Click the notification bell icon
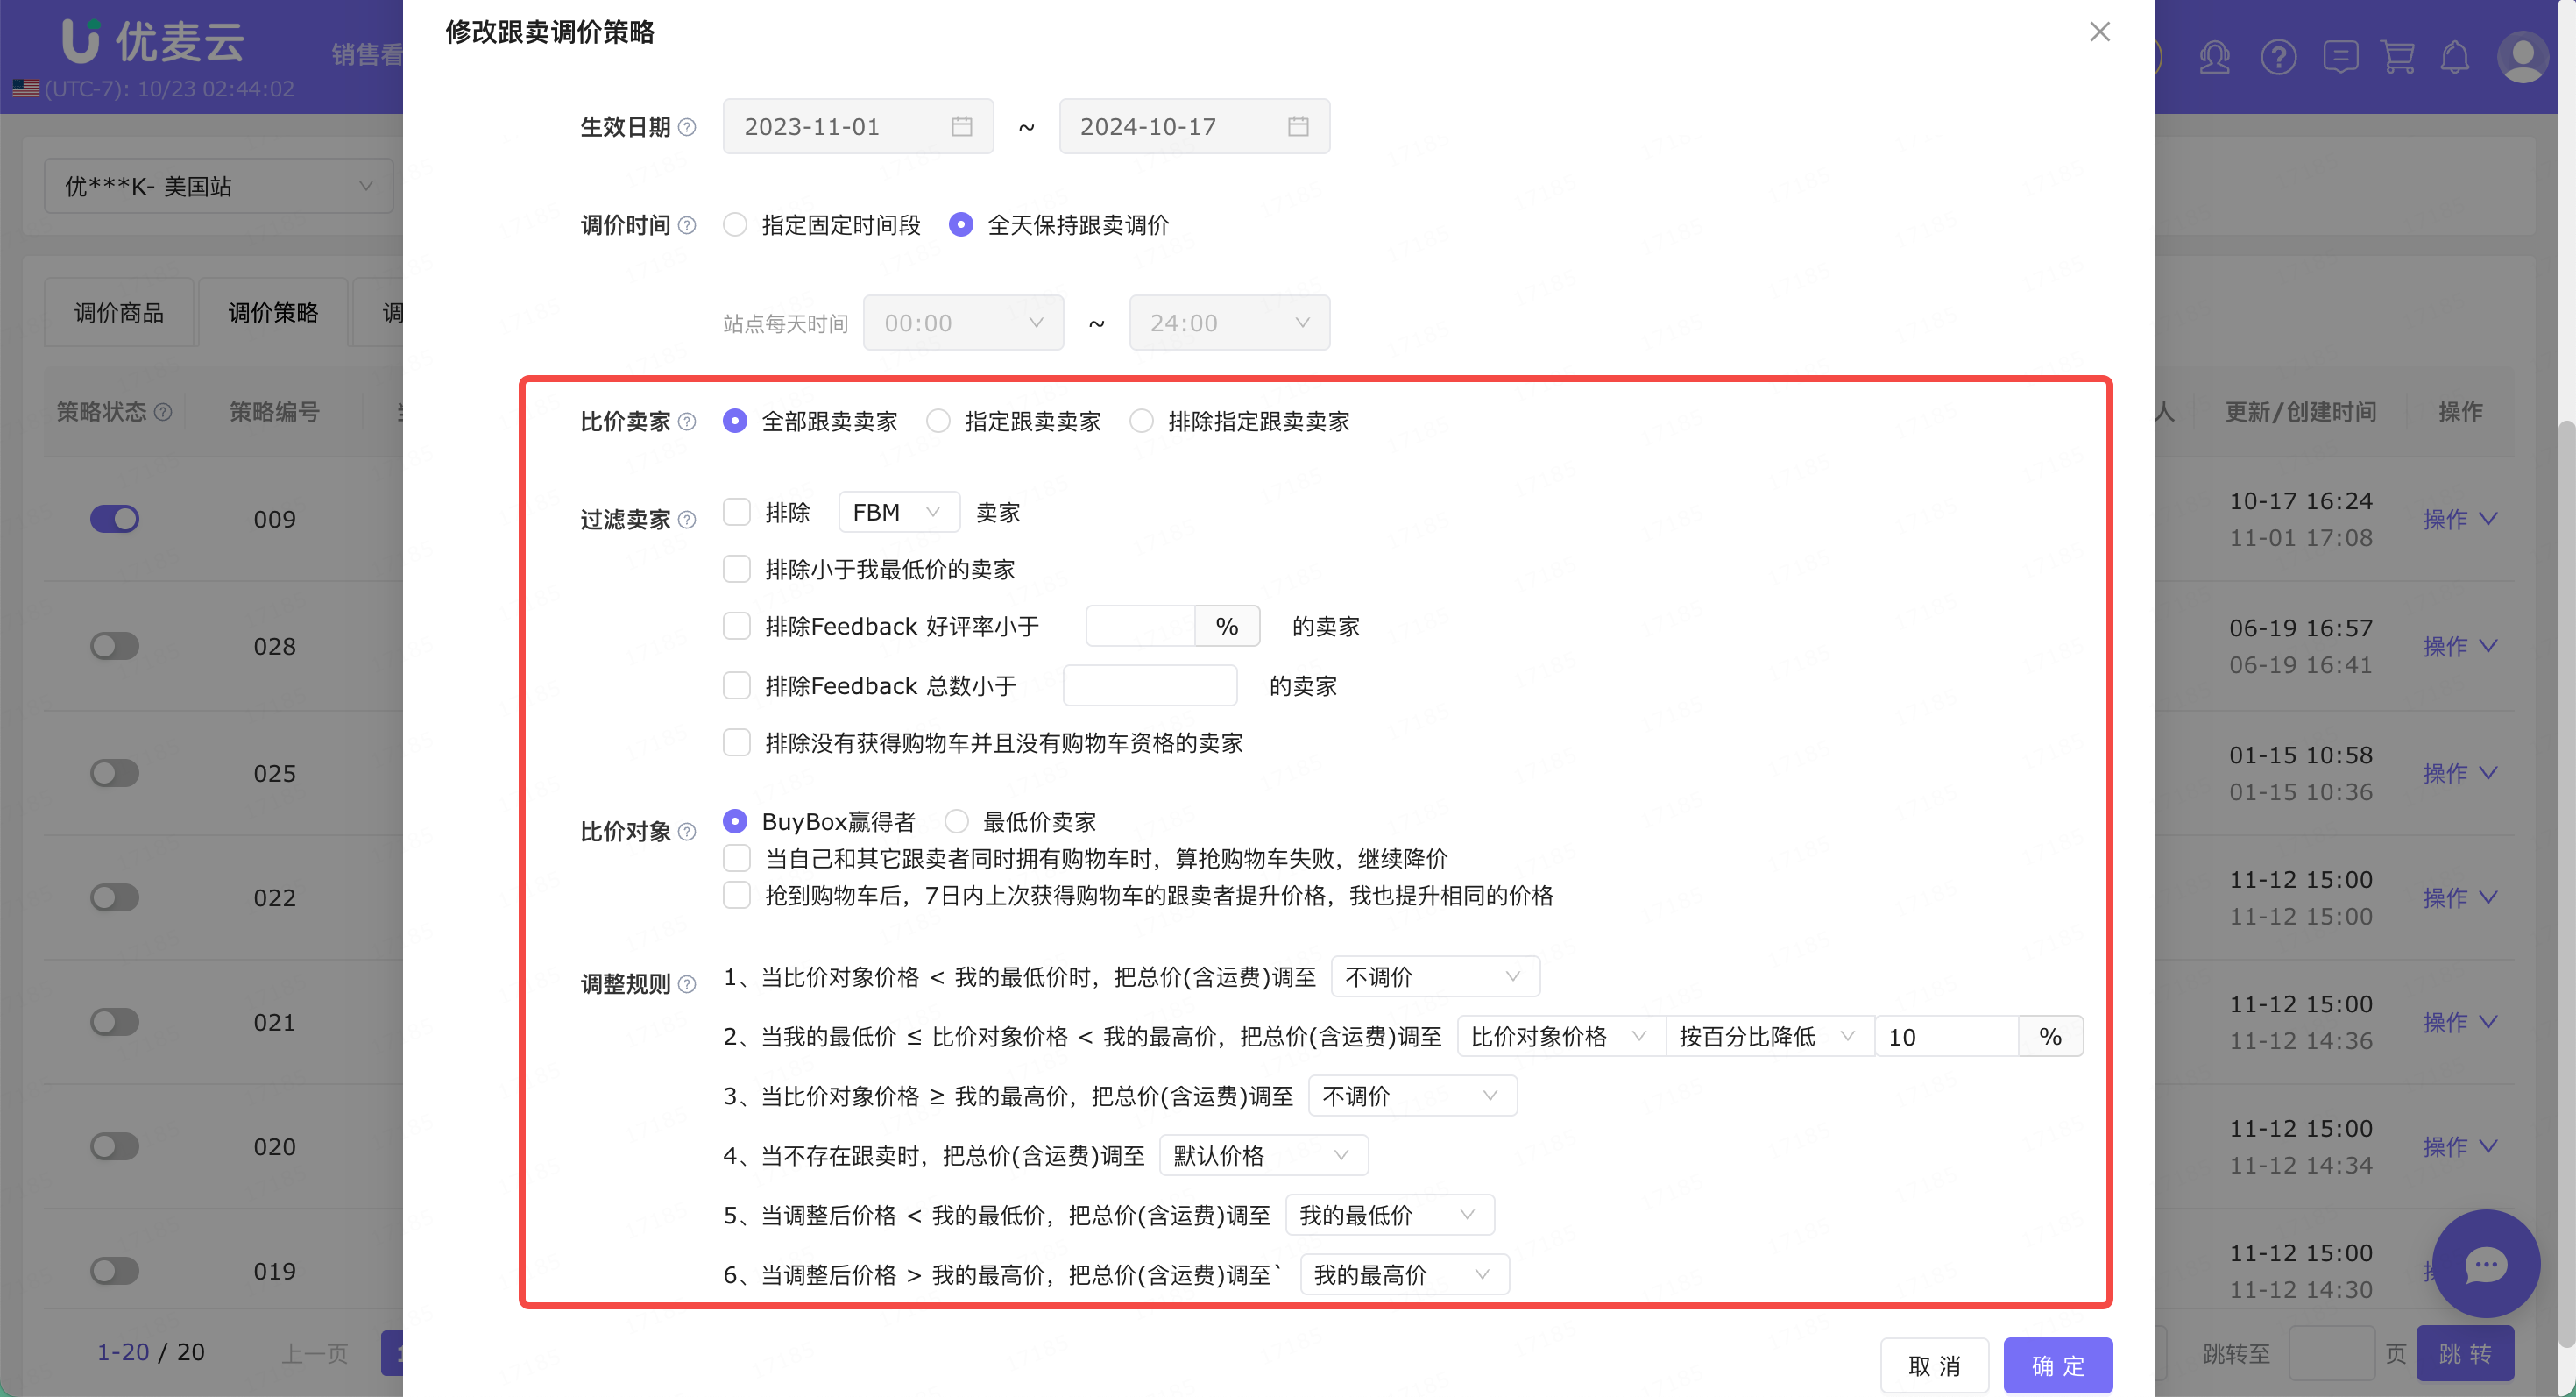The height and width of the screenshot is (1397, 2576). pyautogui.click(x=2454, y=57)
